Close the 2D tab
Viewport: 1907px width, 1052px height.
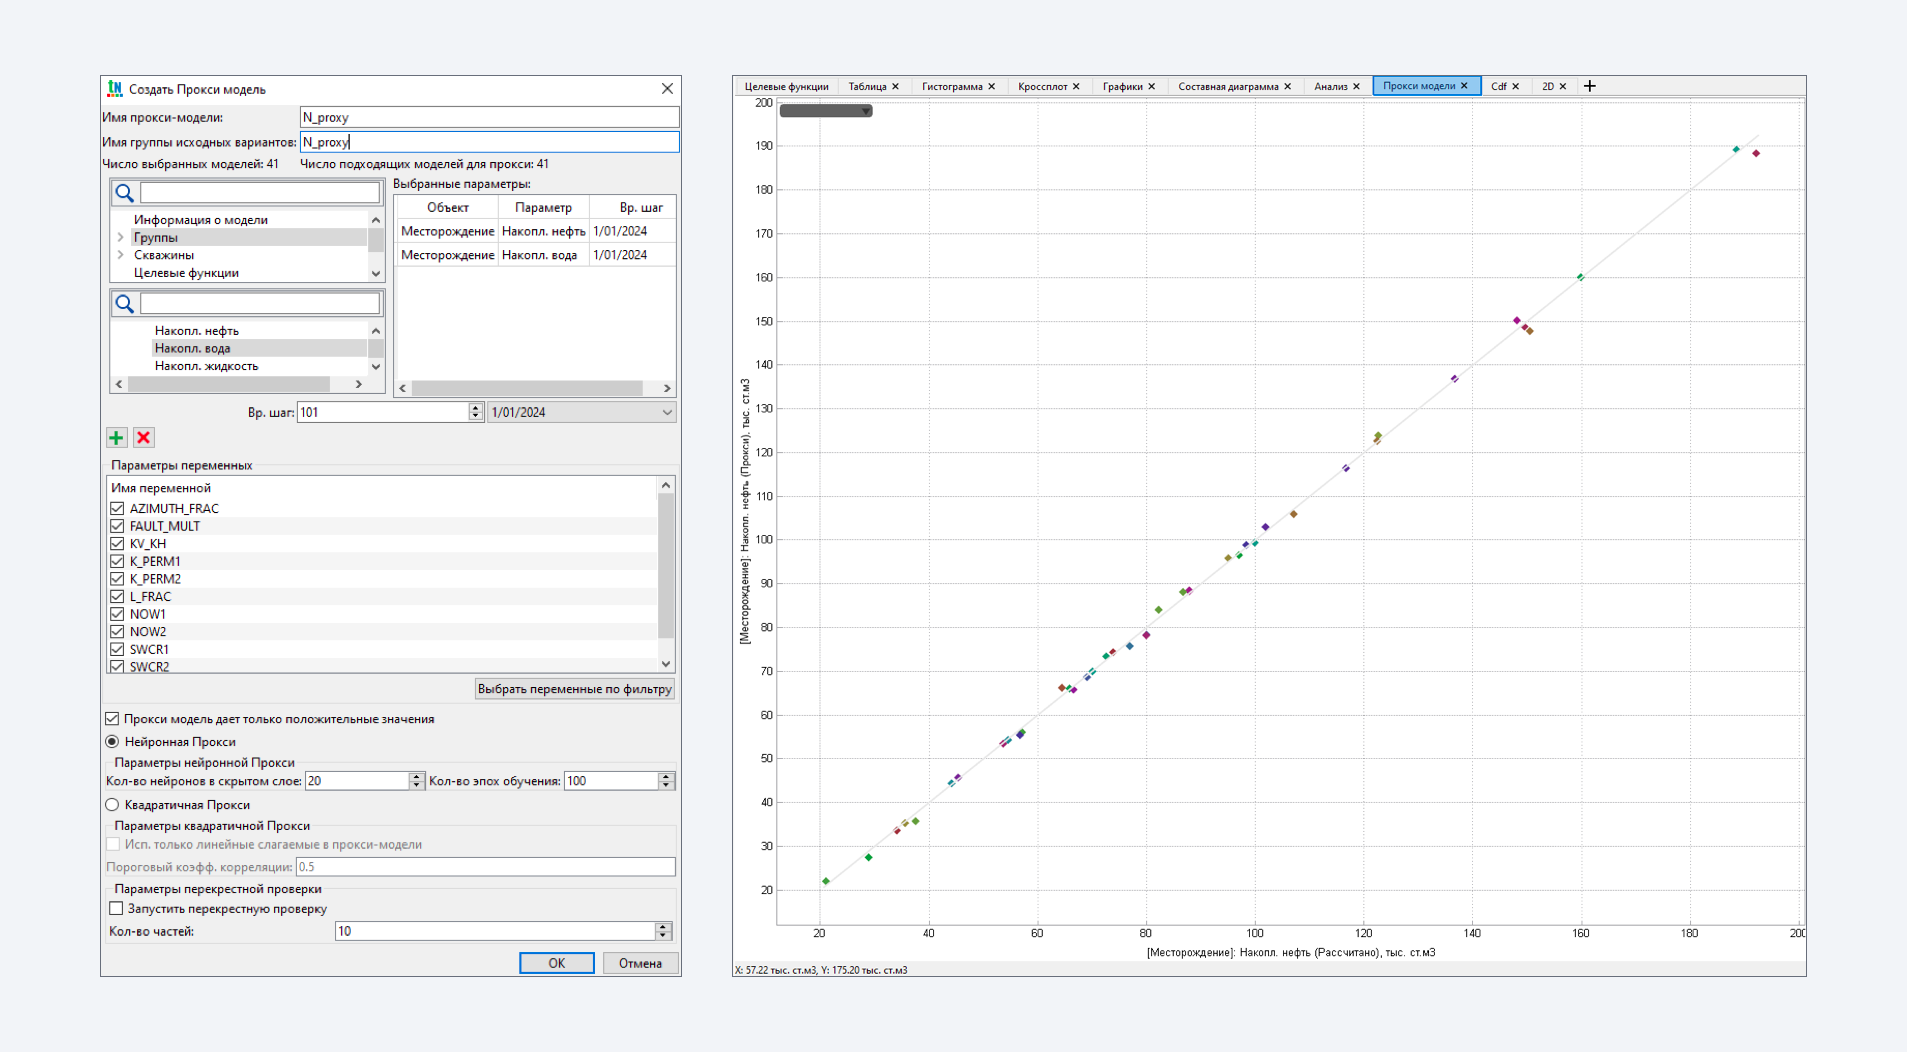pos(1562,86)
